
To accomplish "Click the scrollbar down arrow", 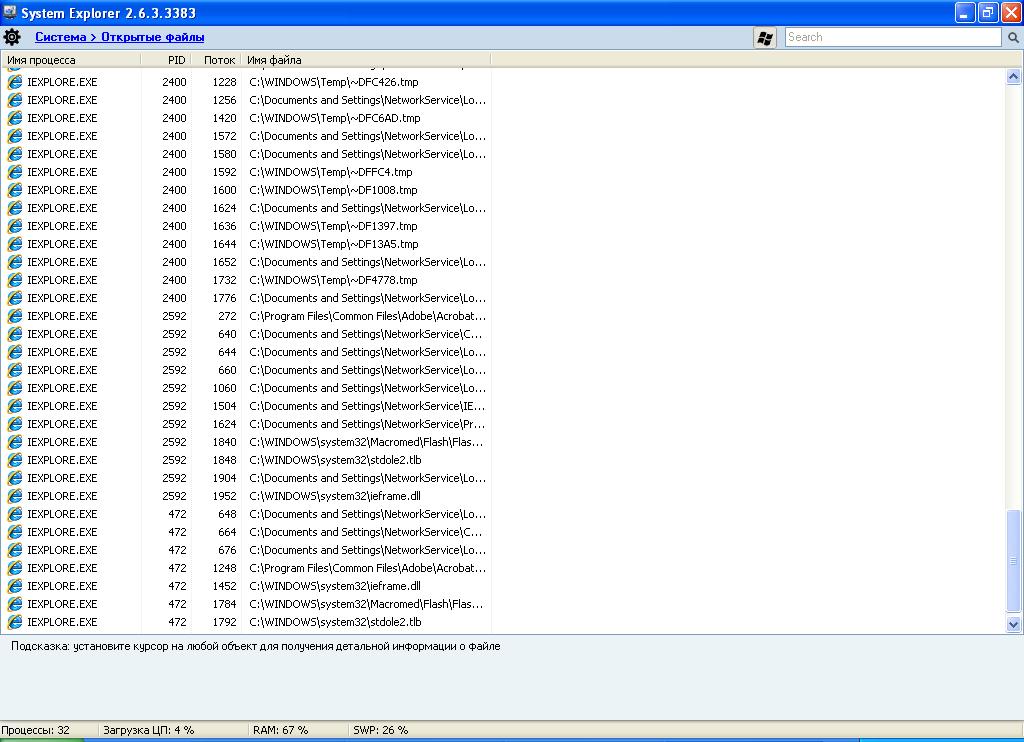I will point(1013,624).
